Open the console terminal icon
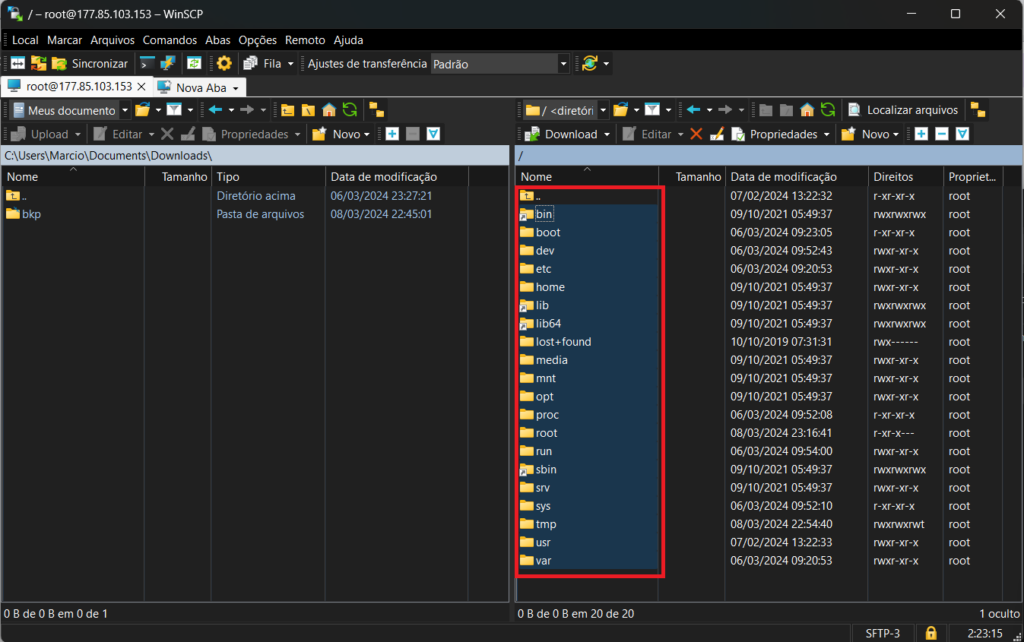This screenshot has width=1024, height=642. click(148, 63)
